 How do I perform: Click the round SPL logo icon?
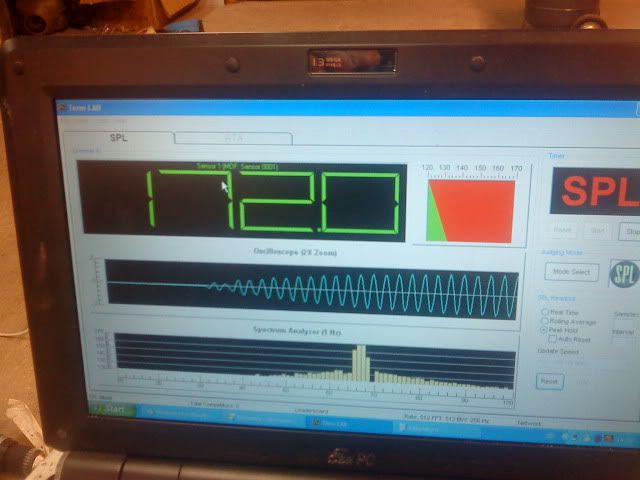pos(625,273)
